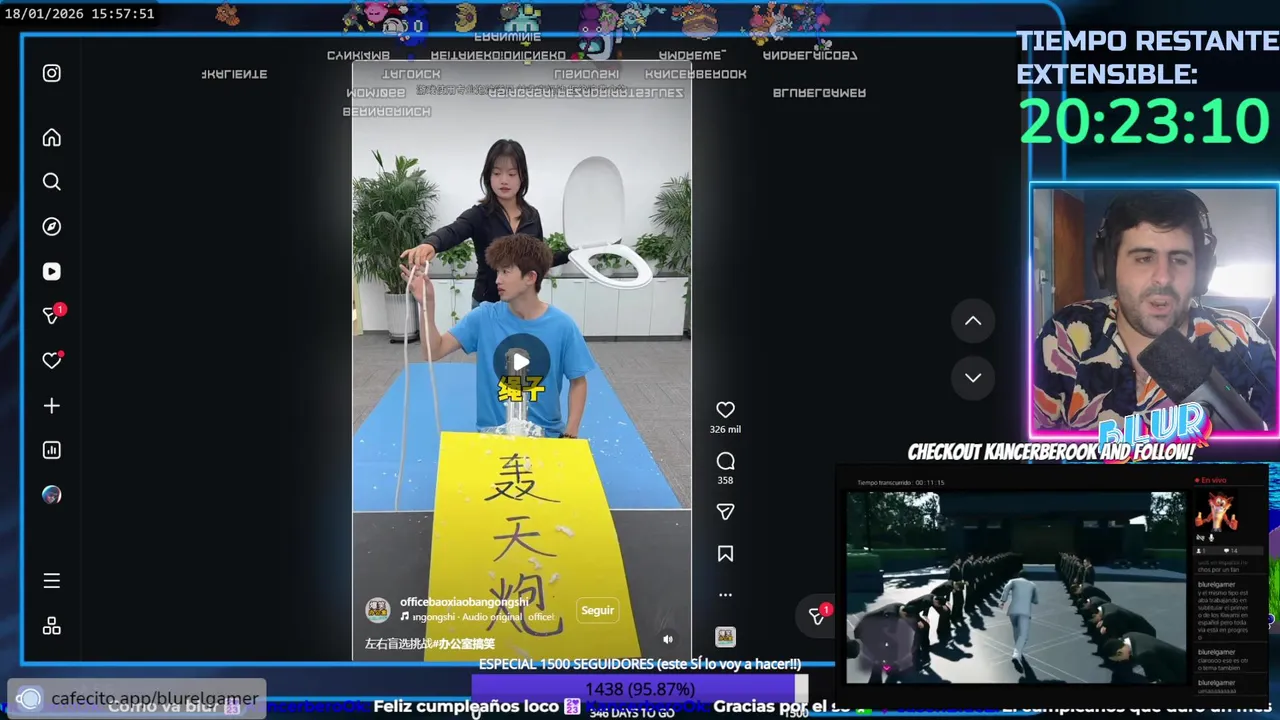Click the embedded game stream preview
This screenshot has height=720, width=1280.
tap(1017, 586)
